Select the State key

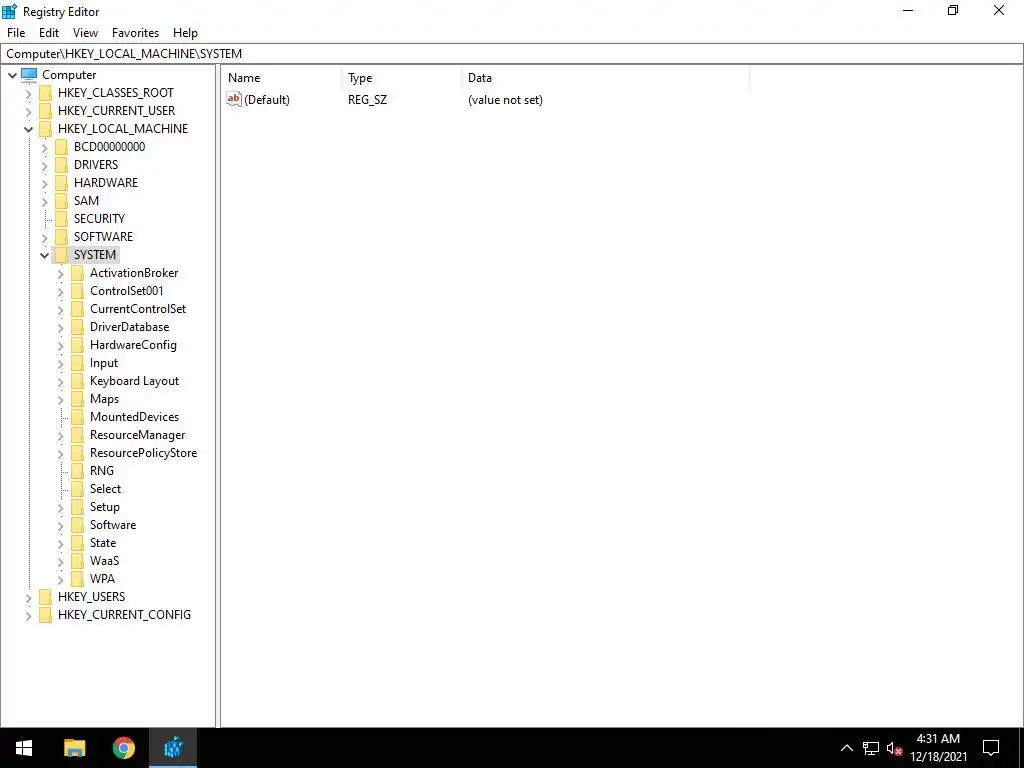(103, 543)
